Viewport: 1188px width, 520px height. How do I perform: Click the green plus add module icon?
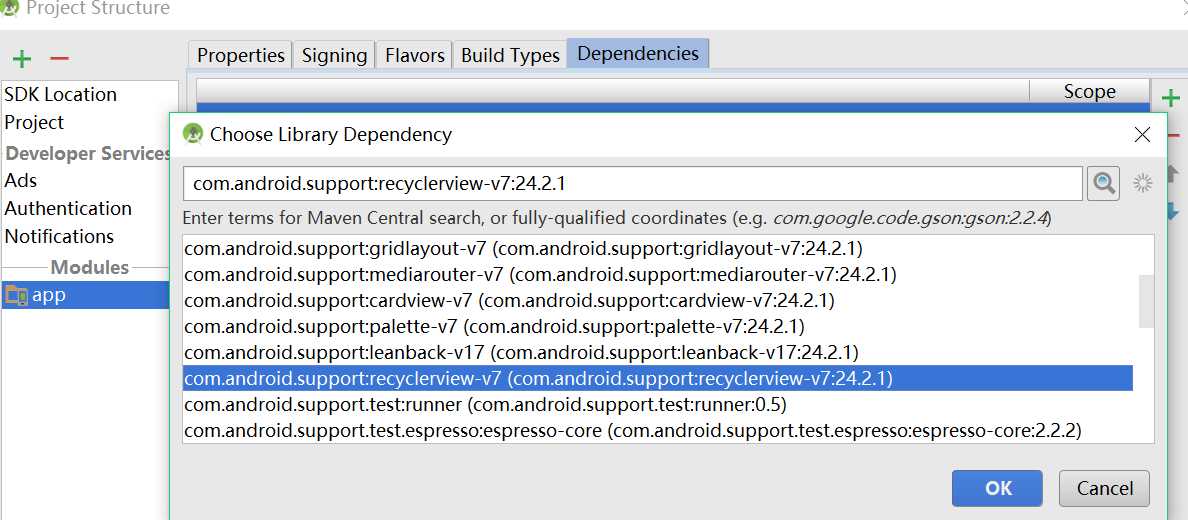(22, 58)
